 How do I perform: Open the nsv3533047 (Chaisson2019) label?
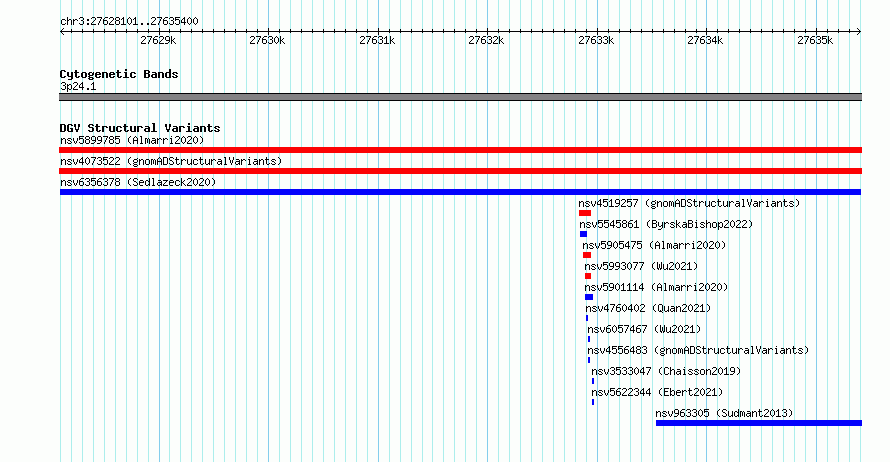click(x=666, y=371)
